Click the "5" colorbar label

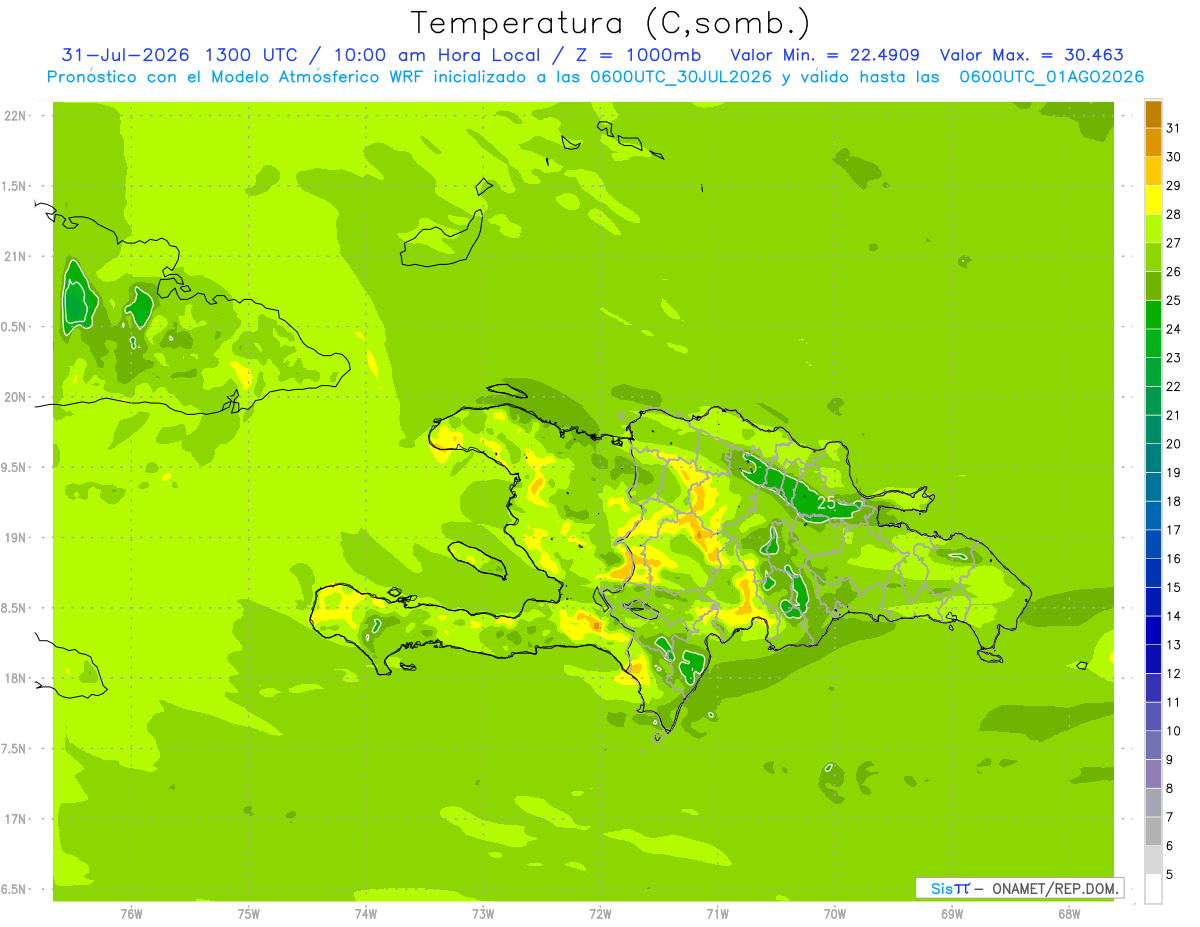point(1170,875)
